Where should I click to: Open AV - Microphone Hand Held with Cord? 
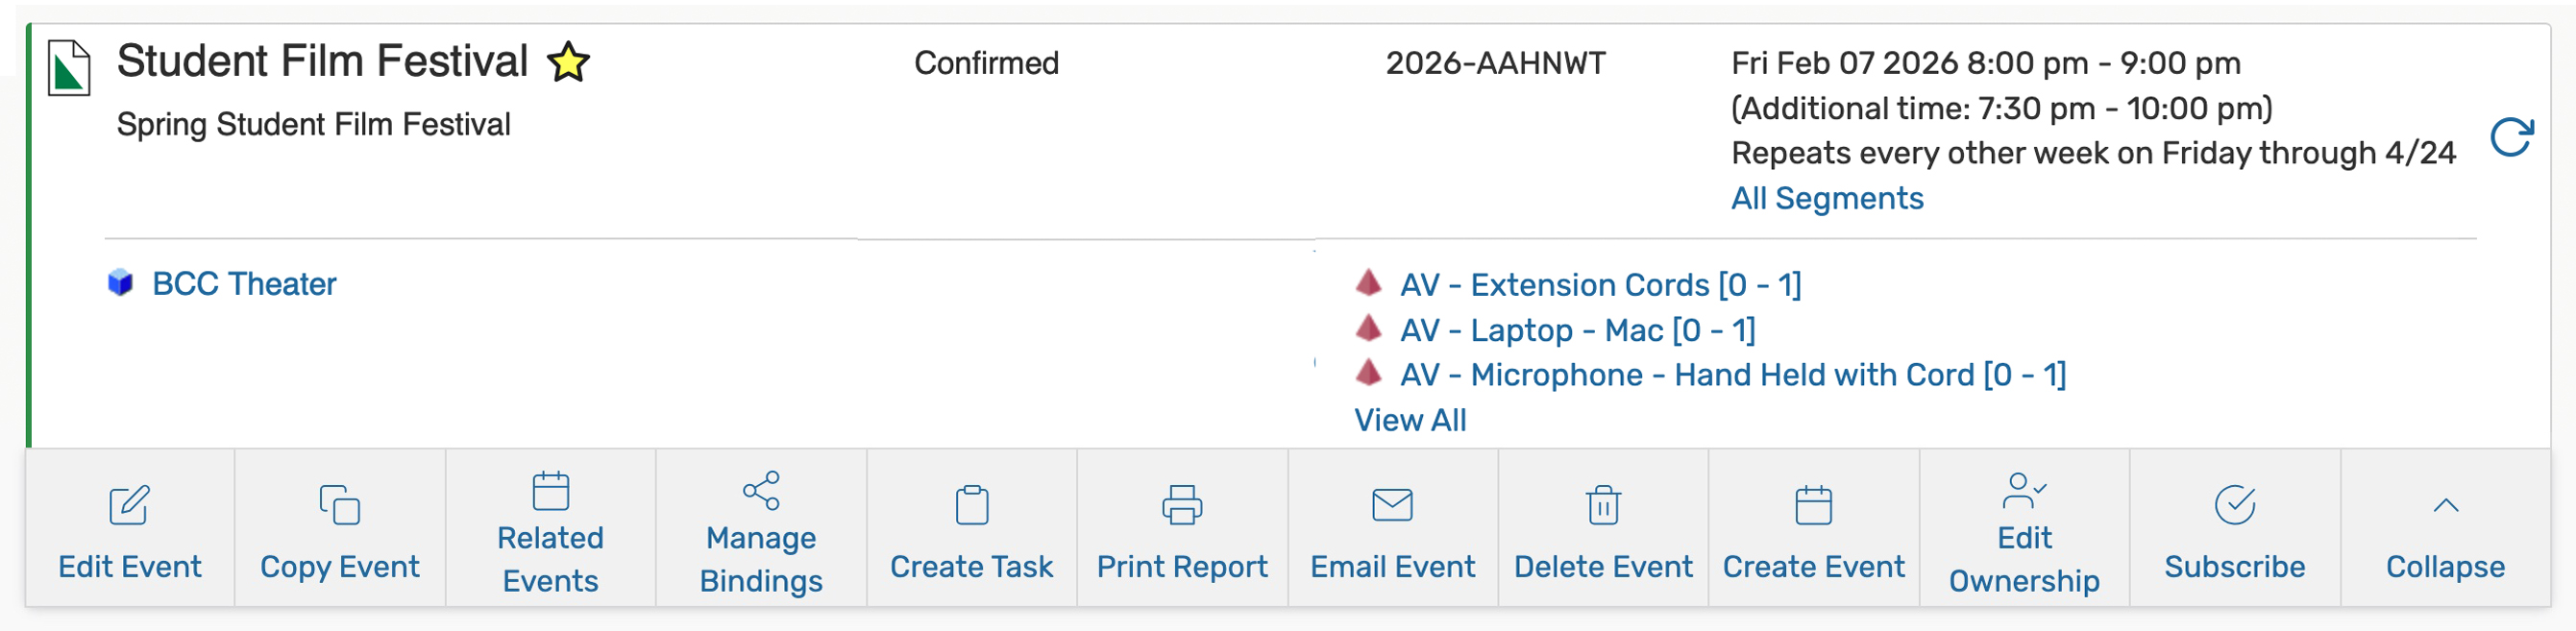coord(1732,375)
